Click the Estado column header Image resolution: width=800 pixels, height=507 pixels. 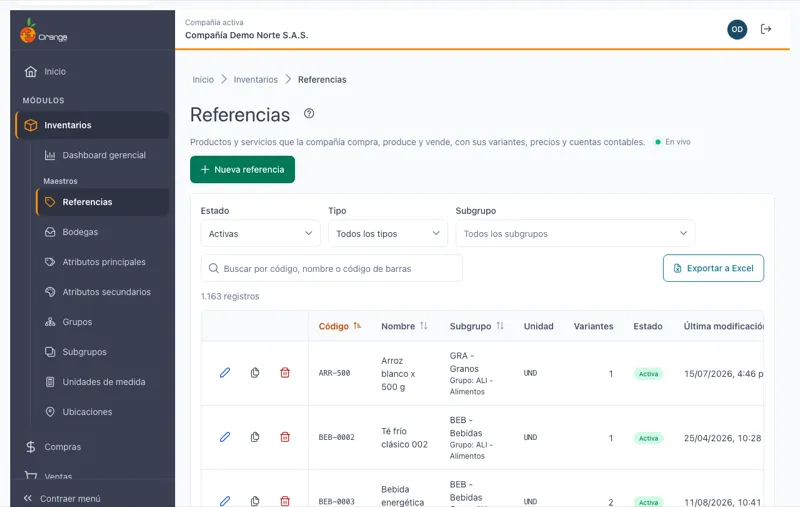pos(648,326)
